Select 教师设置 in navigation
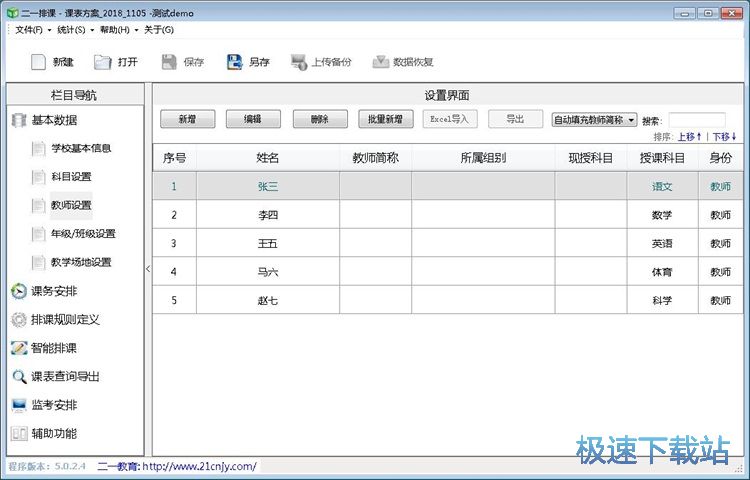The height and width of the screenshot is (480, 750). point(71,206)
